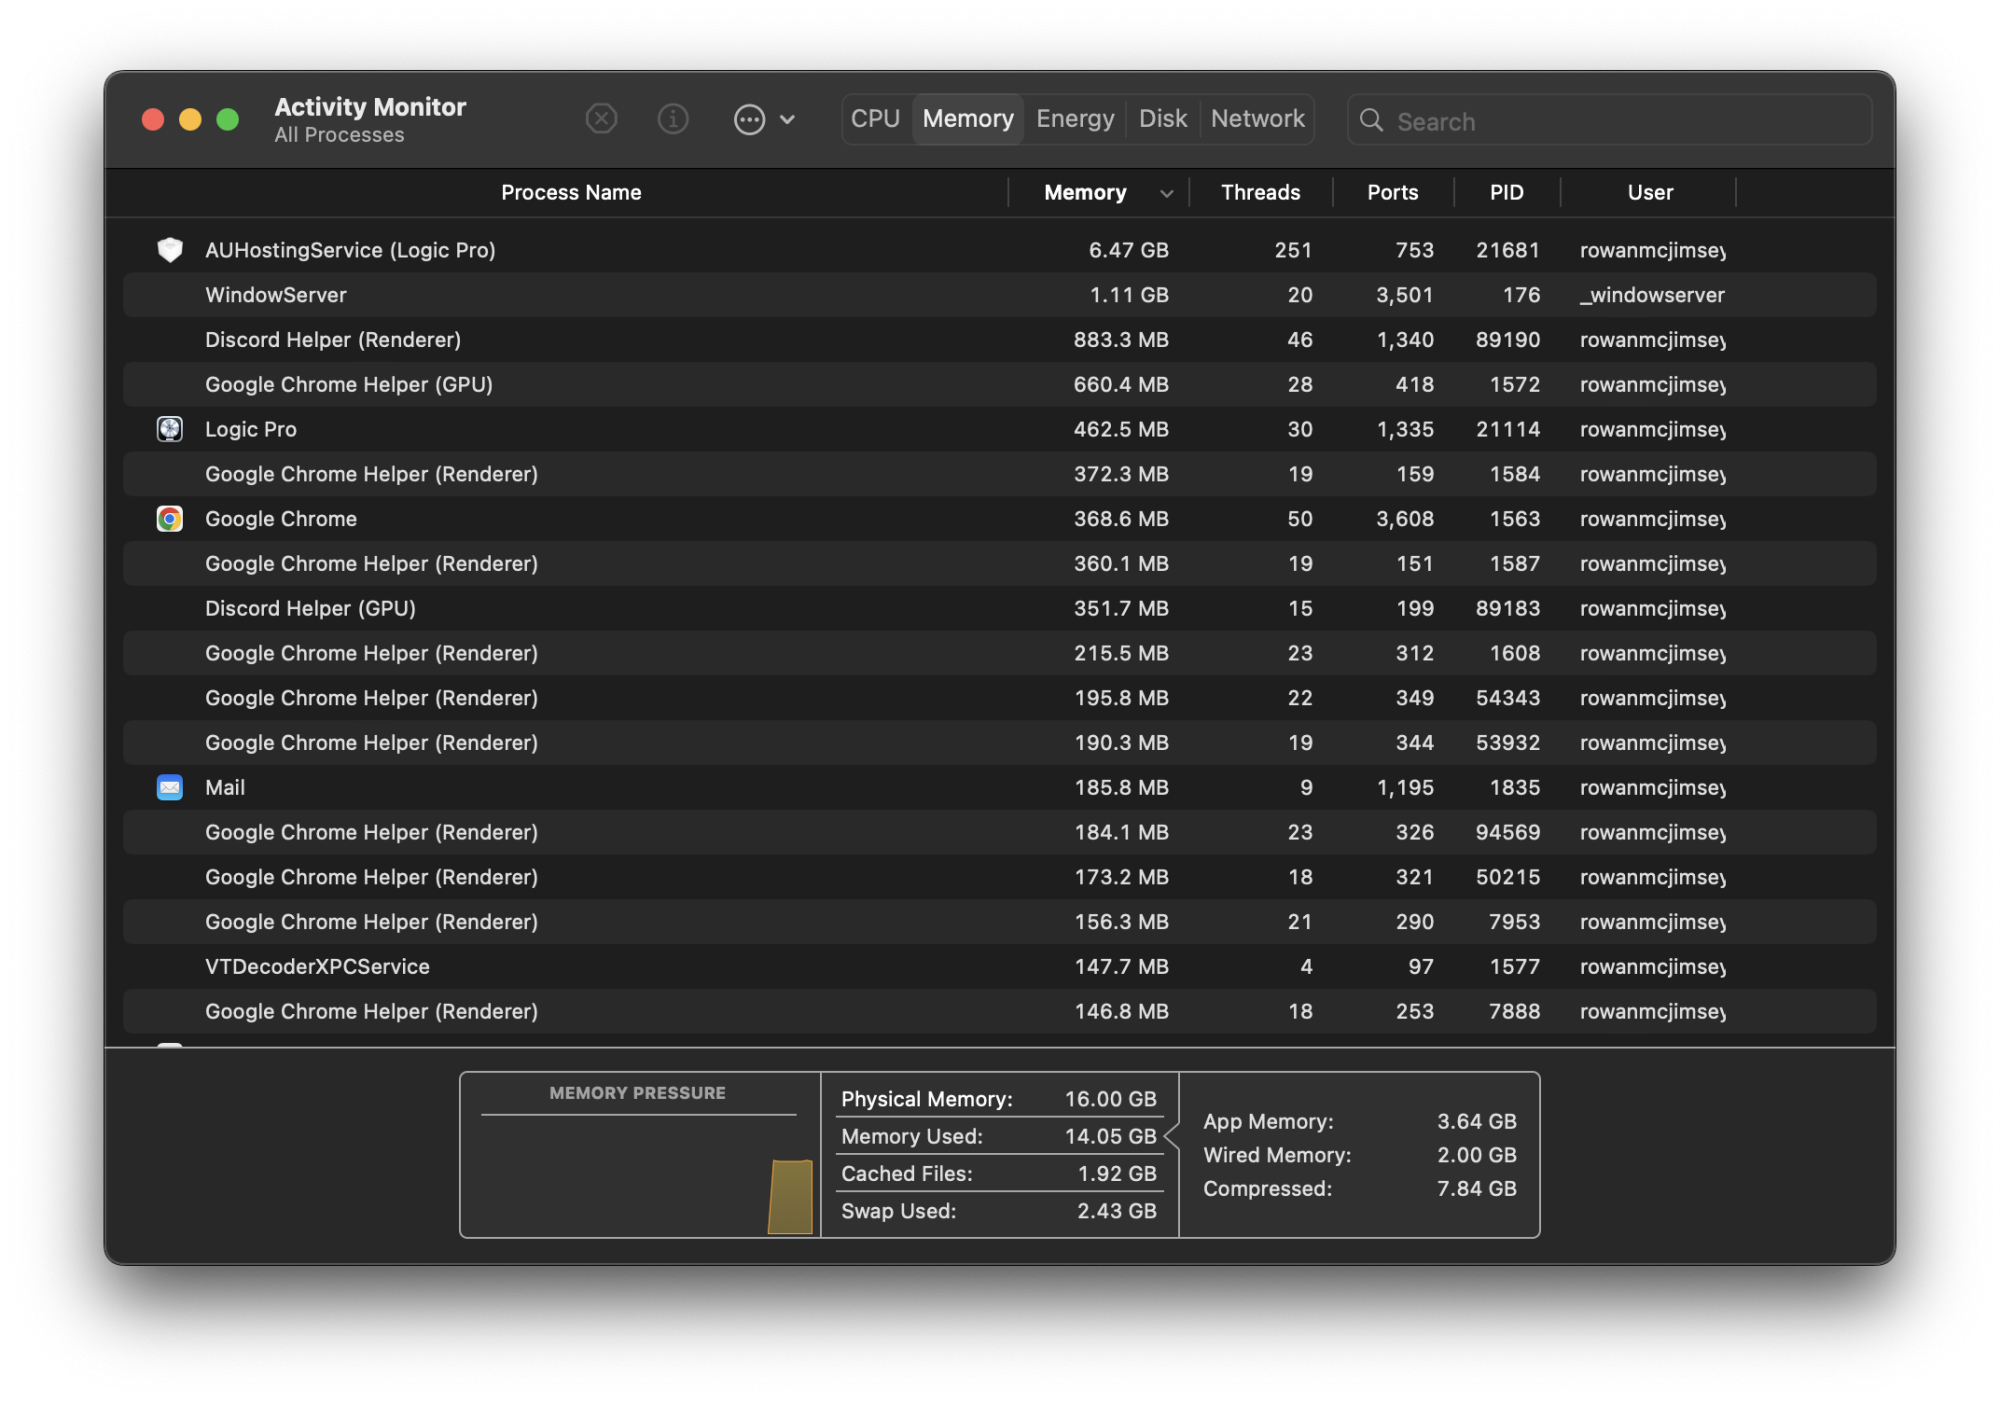Sort by PID column header
Screen dimensions: 2000x1403
[1506, 193]
